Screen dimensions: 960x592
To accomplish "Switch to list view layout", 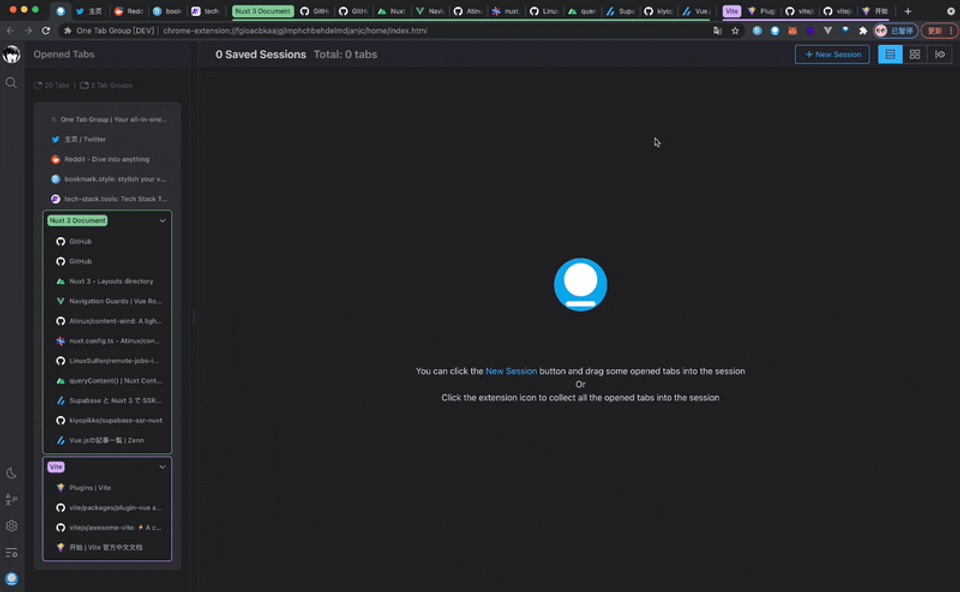I will point(890,54).
